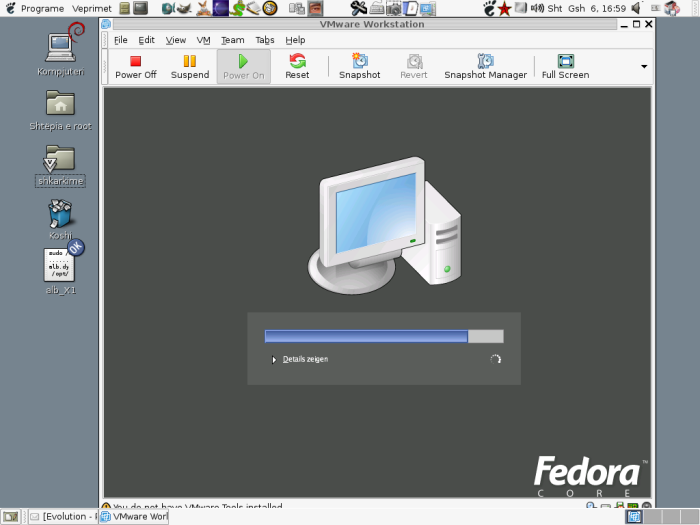Launch the terminal monitor icon in panel
Viewport: 700px width, 525px height.
tap(141, 8)
